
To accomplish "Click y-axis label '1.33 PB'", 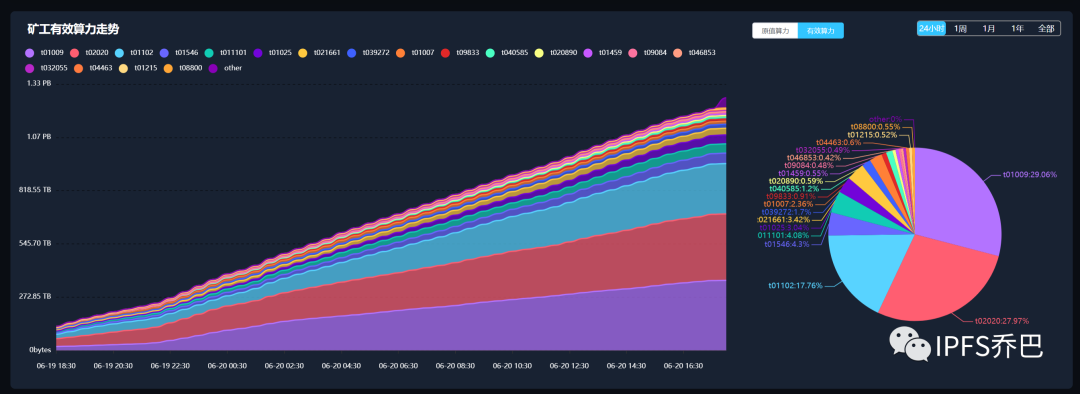I will [x=39, y=83].
